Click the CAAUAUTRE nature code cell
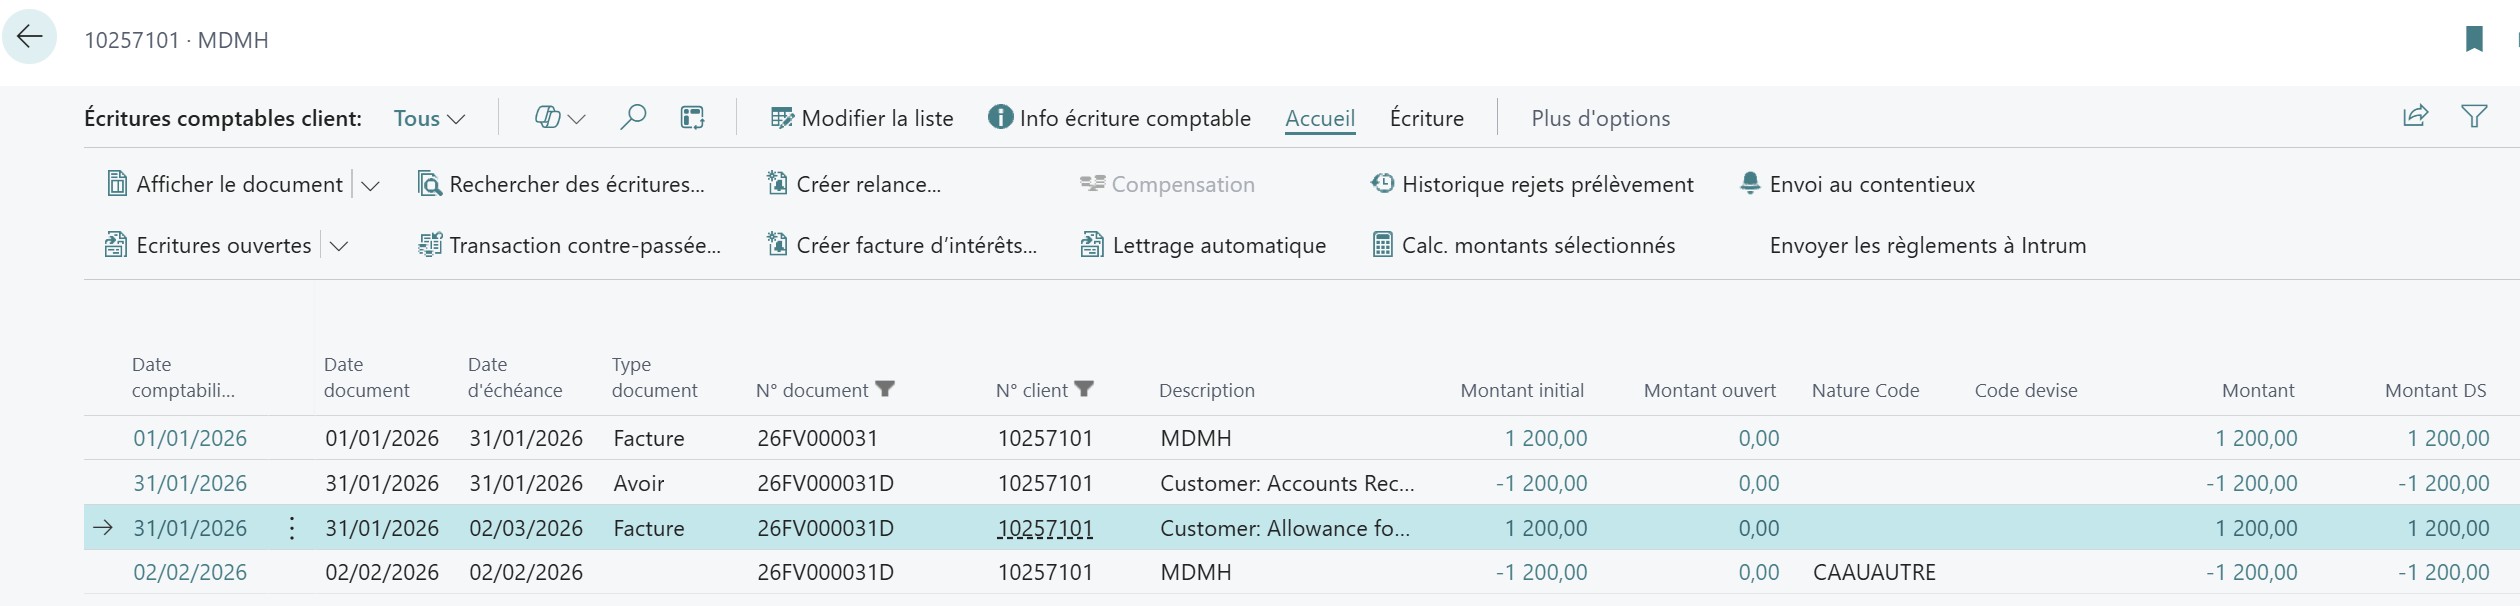2520x606 pixels. tap(1874, 572)
